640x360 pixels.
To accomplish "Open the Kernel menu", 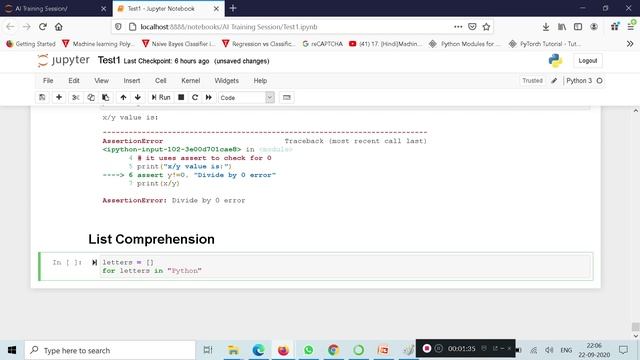I will (191, 81).
